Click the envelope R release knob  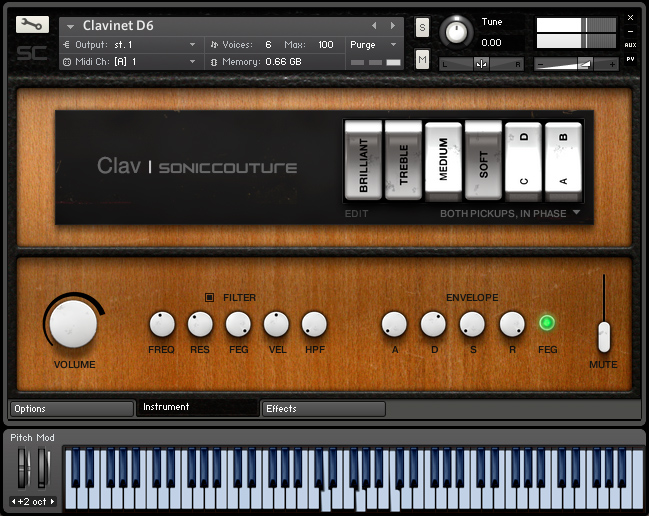pos(512,324)
